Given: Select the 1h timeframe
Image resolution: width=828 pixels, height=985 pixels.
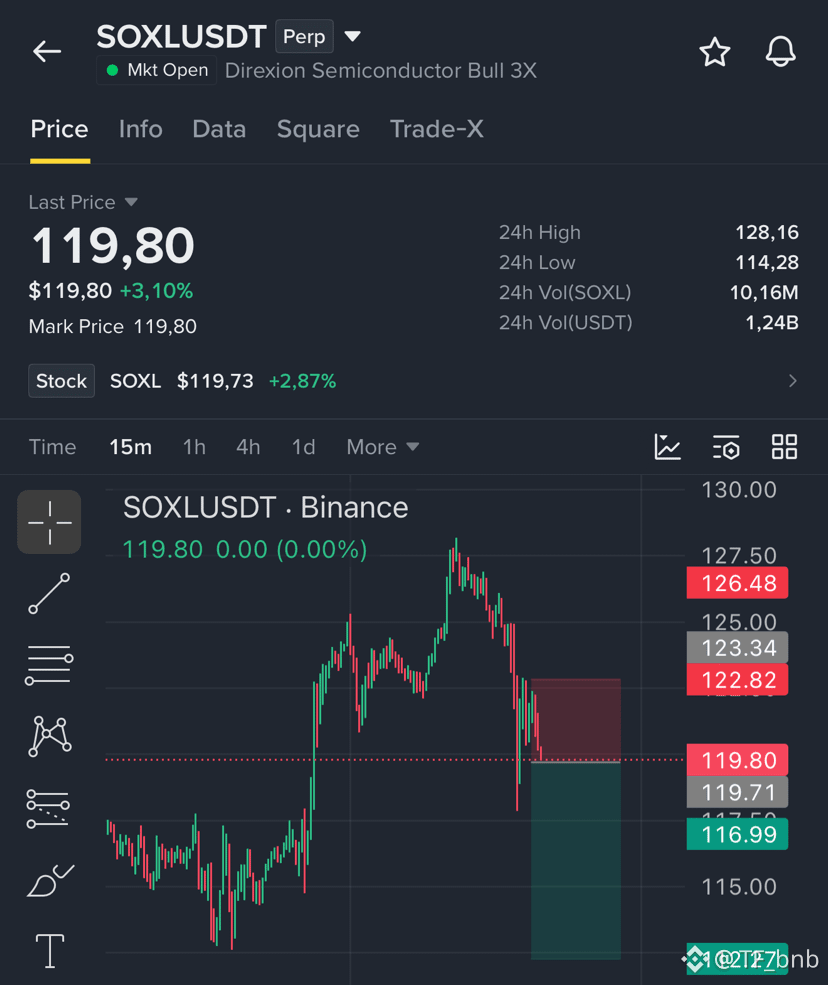Looking at the screenshot, I should pos(194,447).
